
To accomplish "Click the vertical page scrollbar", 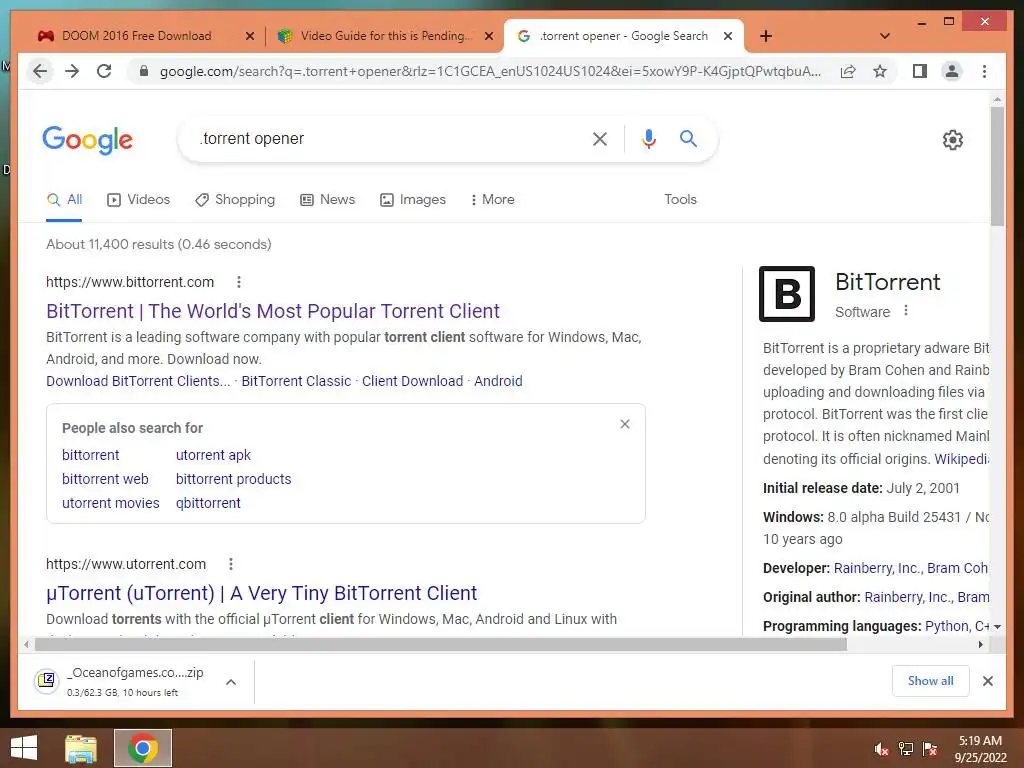I will pos(997,167).
